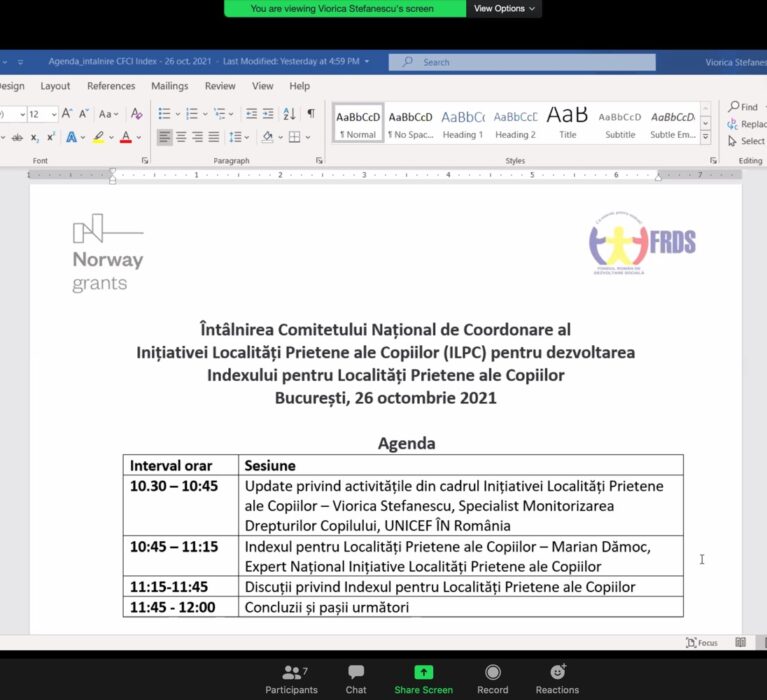Expand the numbering style dropdown arrow
Viewport: 767px width, 700px height.
point(205,114)
